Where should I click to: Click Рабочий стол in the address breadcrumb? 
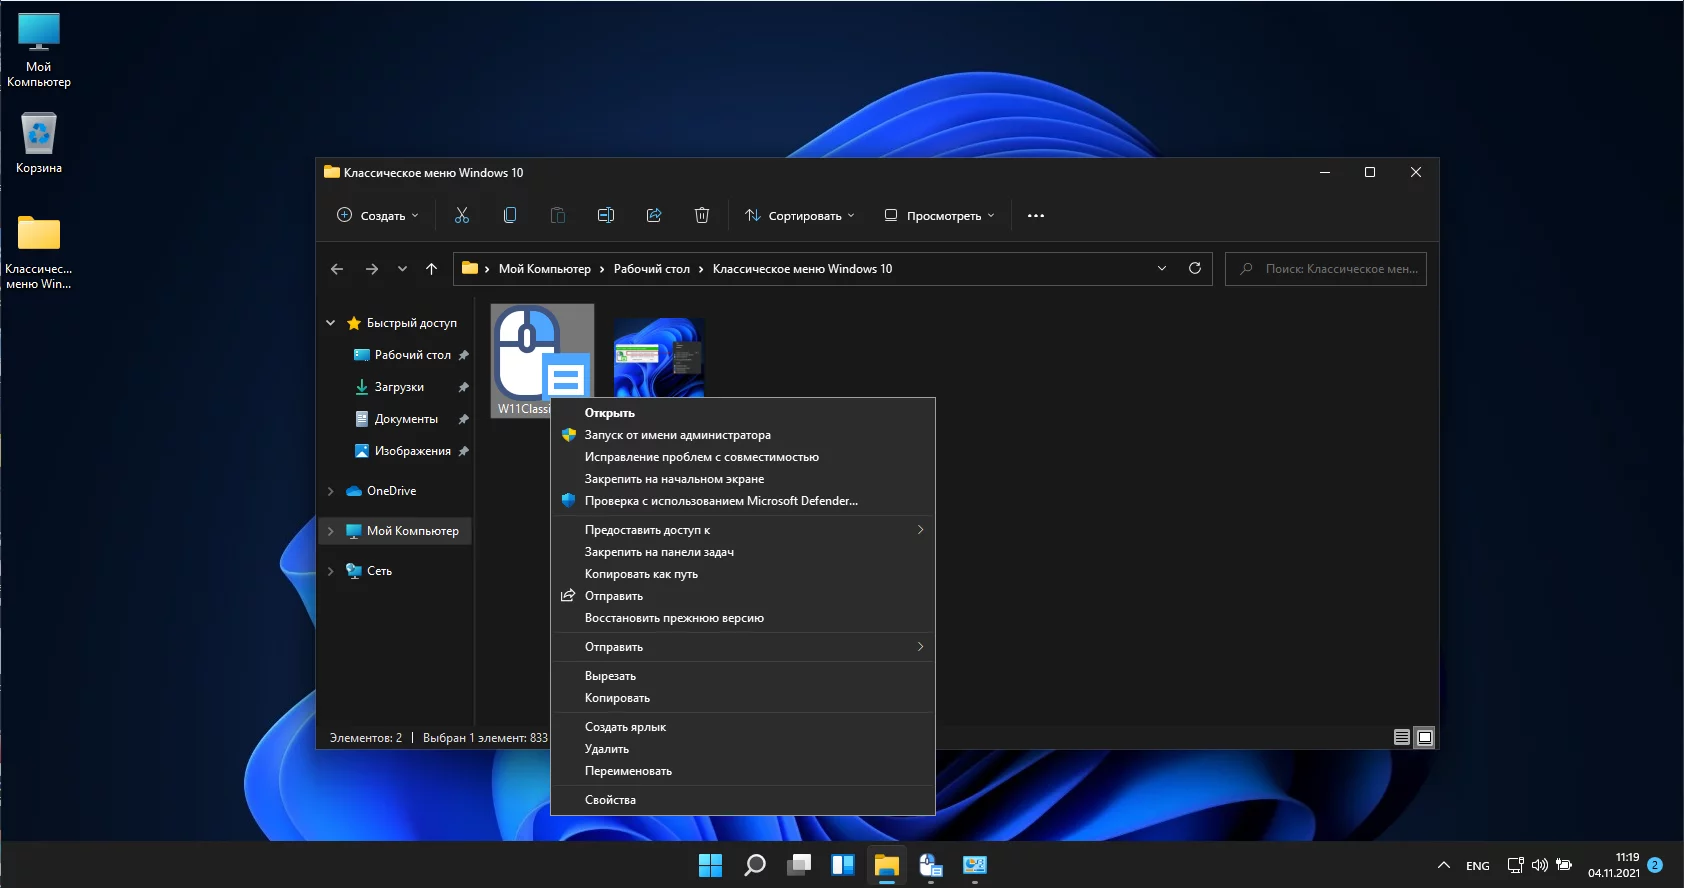(651, 269)
